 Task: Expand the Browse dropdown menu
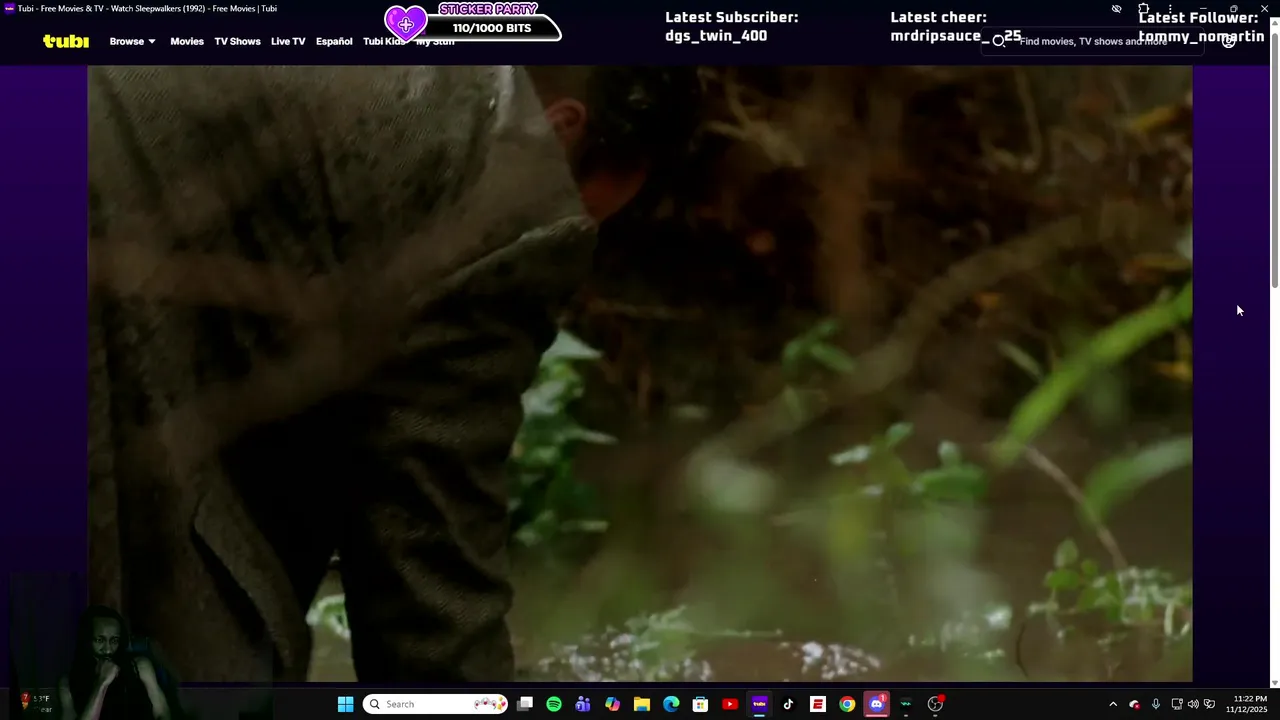(132, 41)
